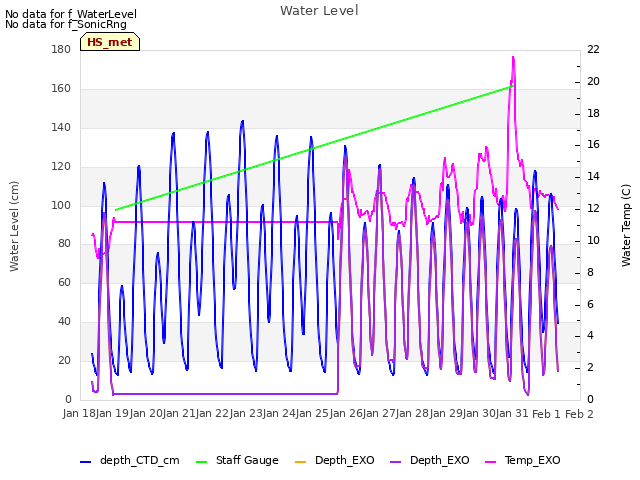Image resolution: width=640 pixels, height=480 pixels.
Task: Click the magenta Temp_EXO legend swatch
Action: coord(490,462)
